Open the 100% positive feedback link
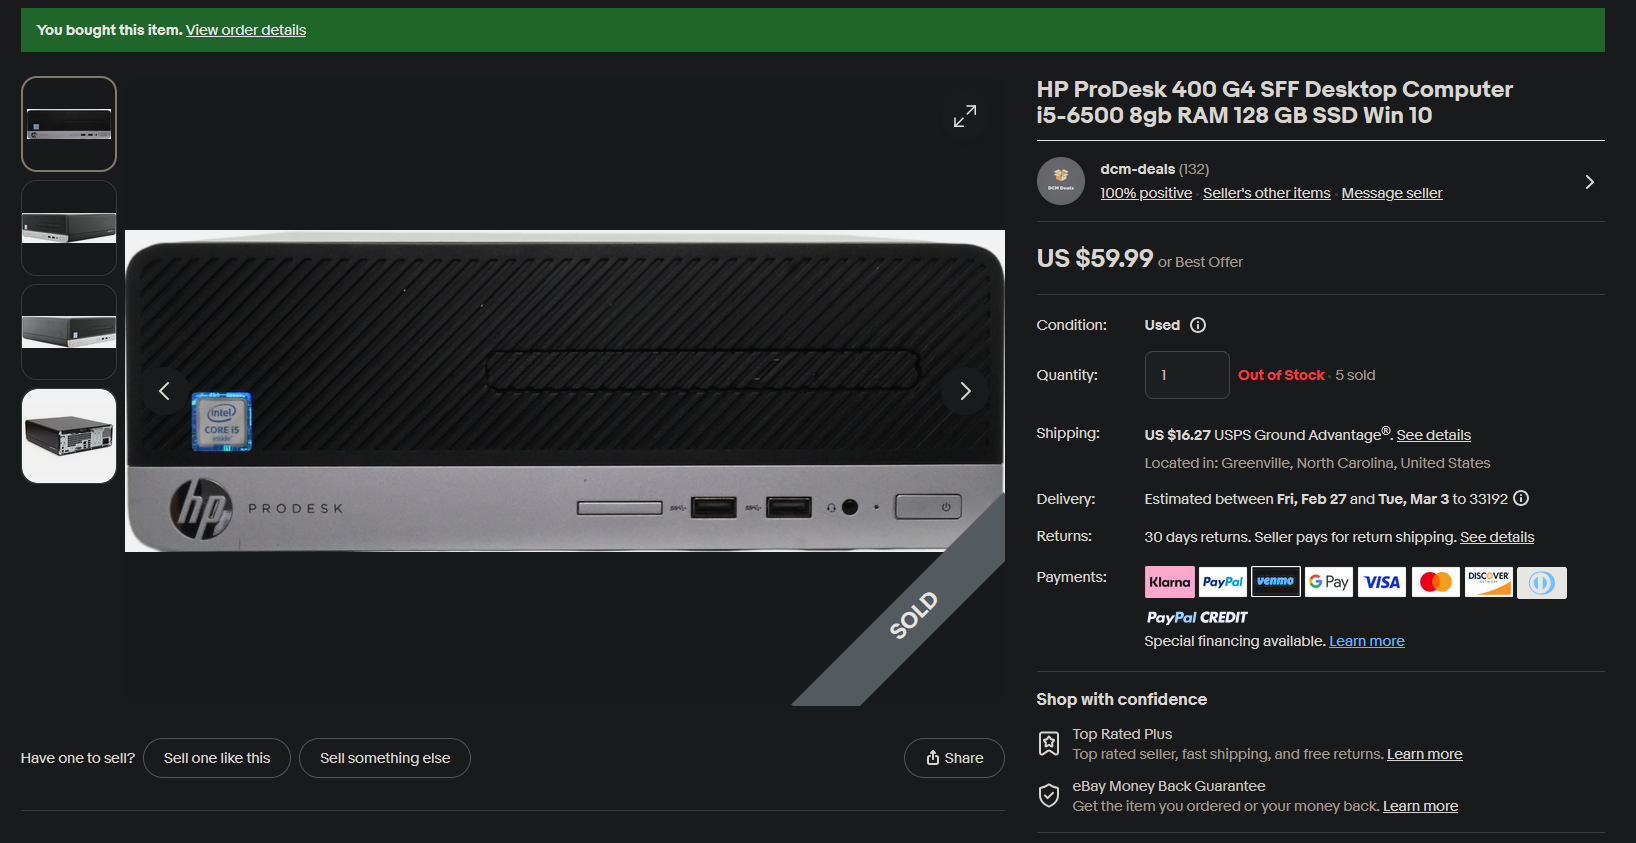This screenshot has height=843, width=1636. coord(1146,193)
